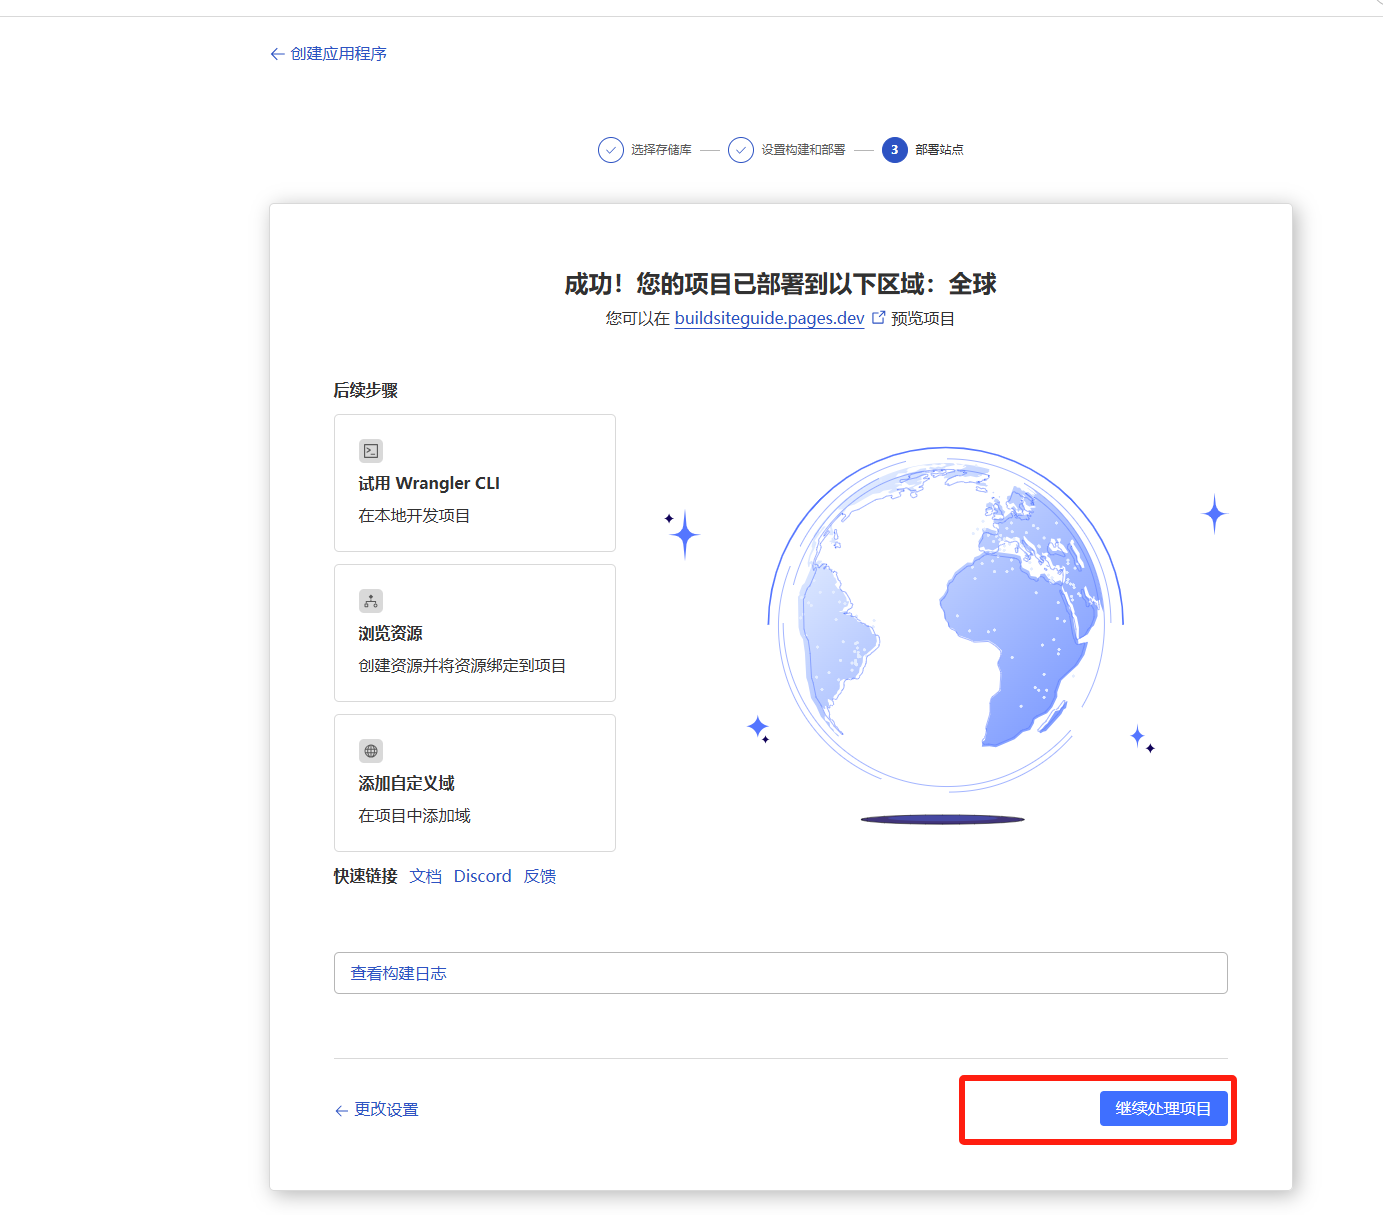Click the checkmark icon for 设置构建和部署 step
Image resolution: width=1383 pixels, height=1215 pixels.
click(x=740, y=149)
